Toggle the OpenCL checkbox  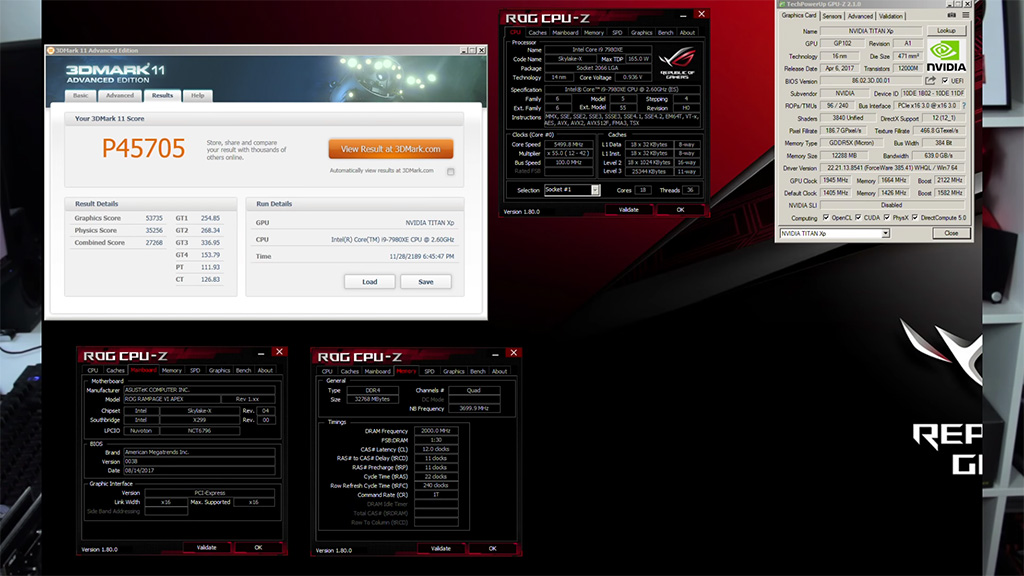(x=825, y=217)
